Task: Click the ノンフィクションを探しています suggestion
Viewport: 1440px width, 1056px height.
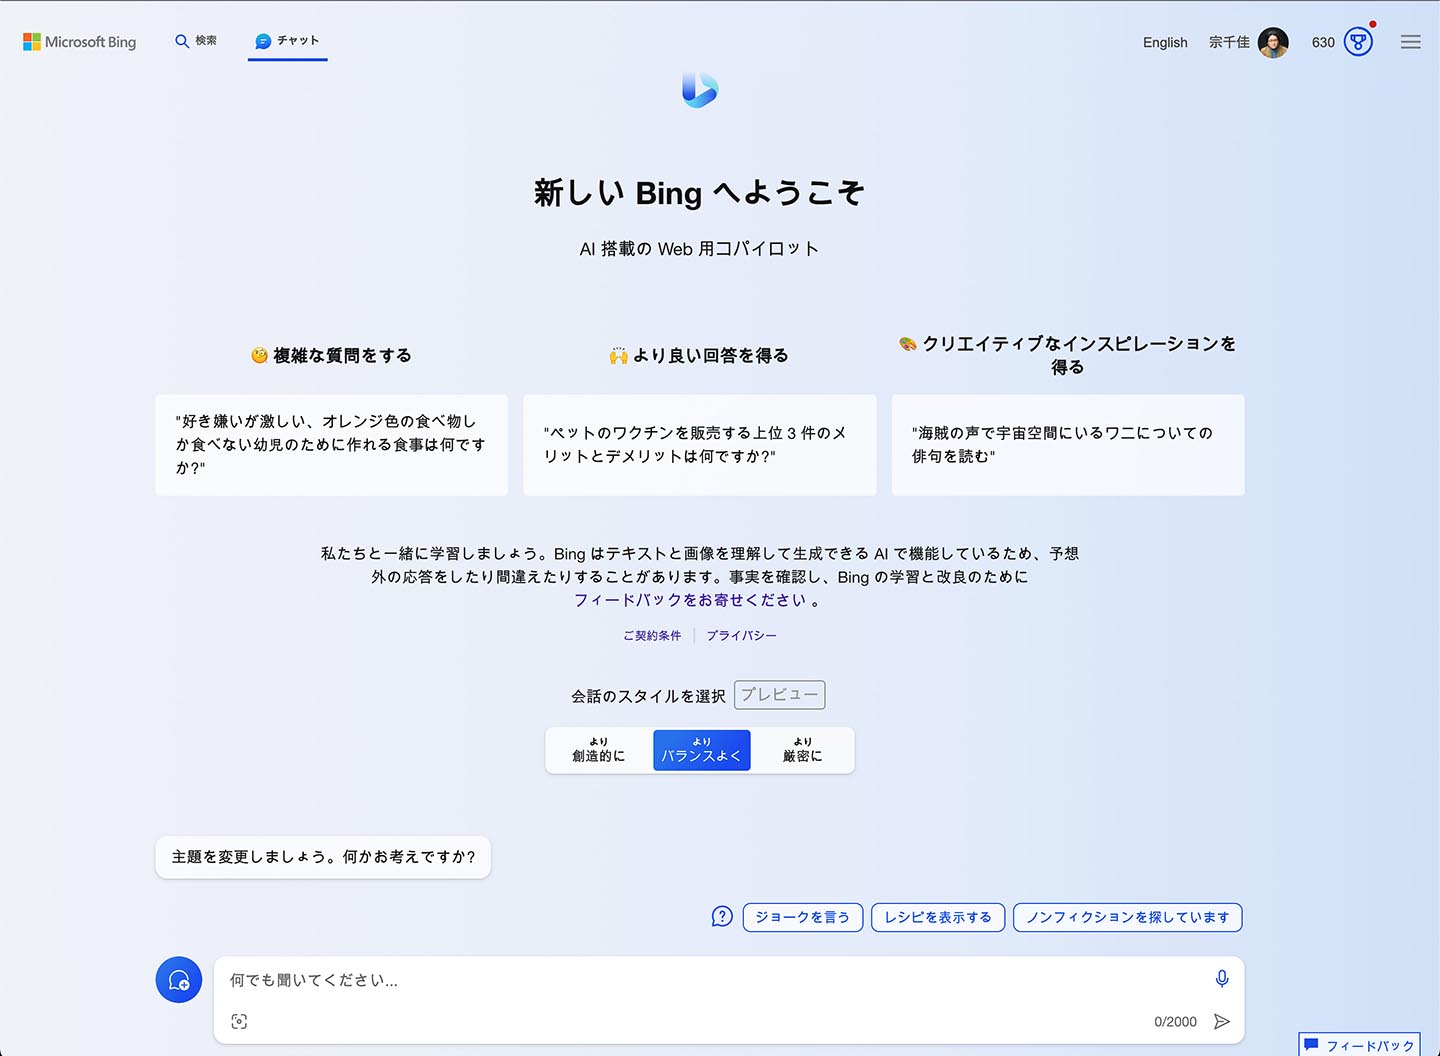Action: click(x=1128, y=917)
